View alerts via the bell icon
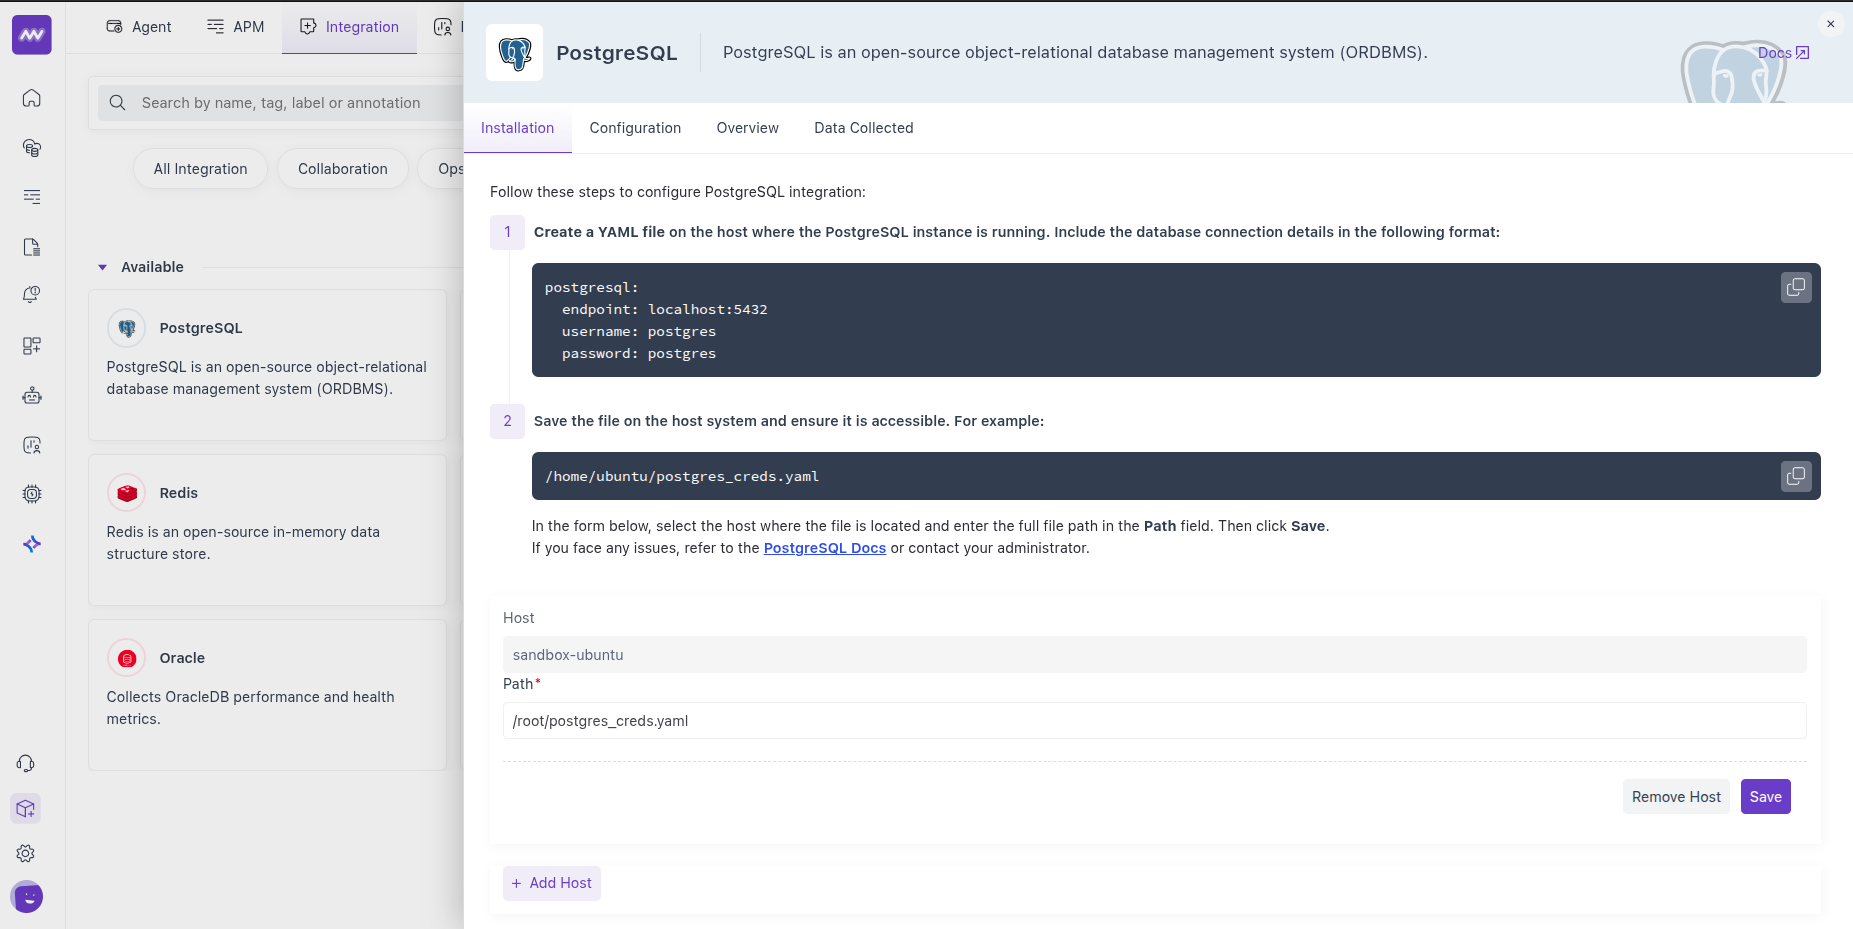Image resolution: width=1853 pixels, height=929 pixels. (31, 294)
